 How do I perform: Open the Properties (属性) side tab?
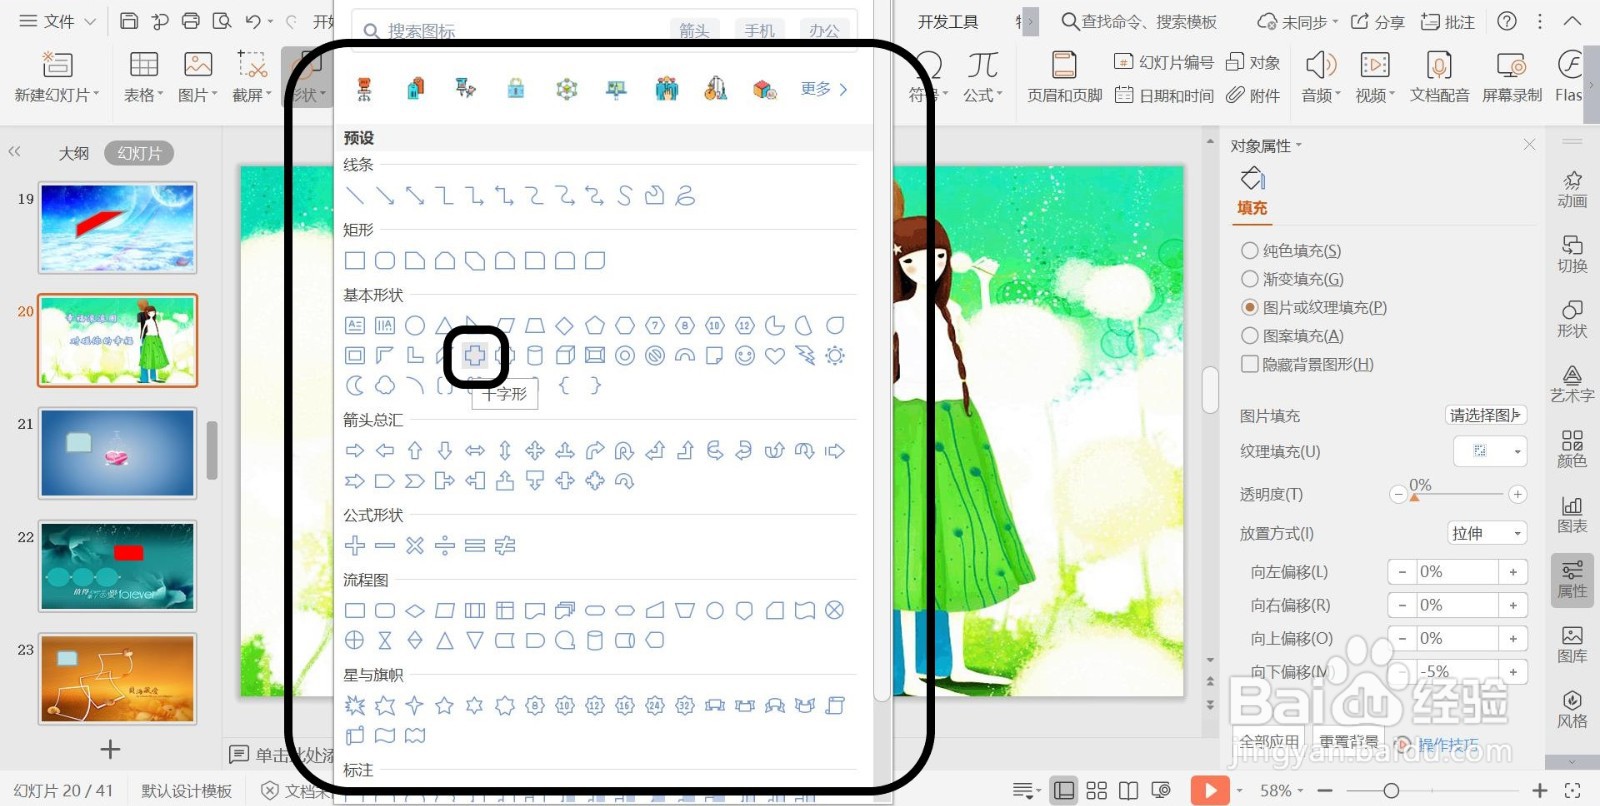tap(1572, 579)
